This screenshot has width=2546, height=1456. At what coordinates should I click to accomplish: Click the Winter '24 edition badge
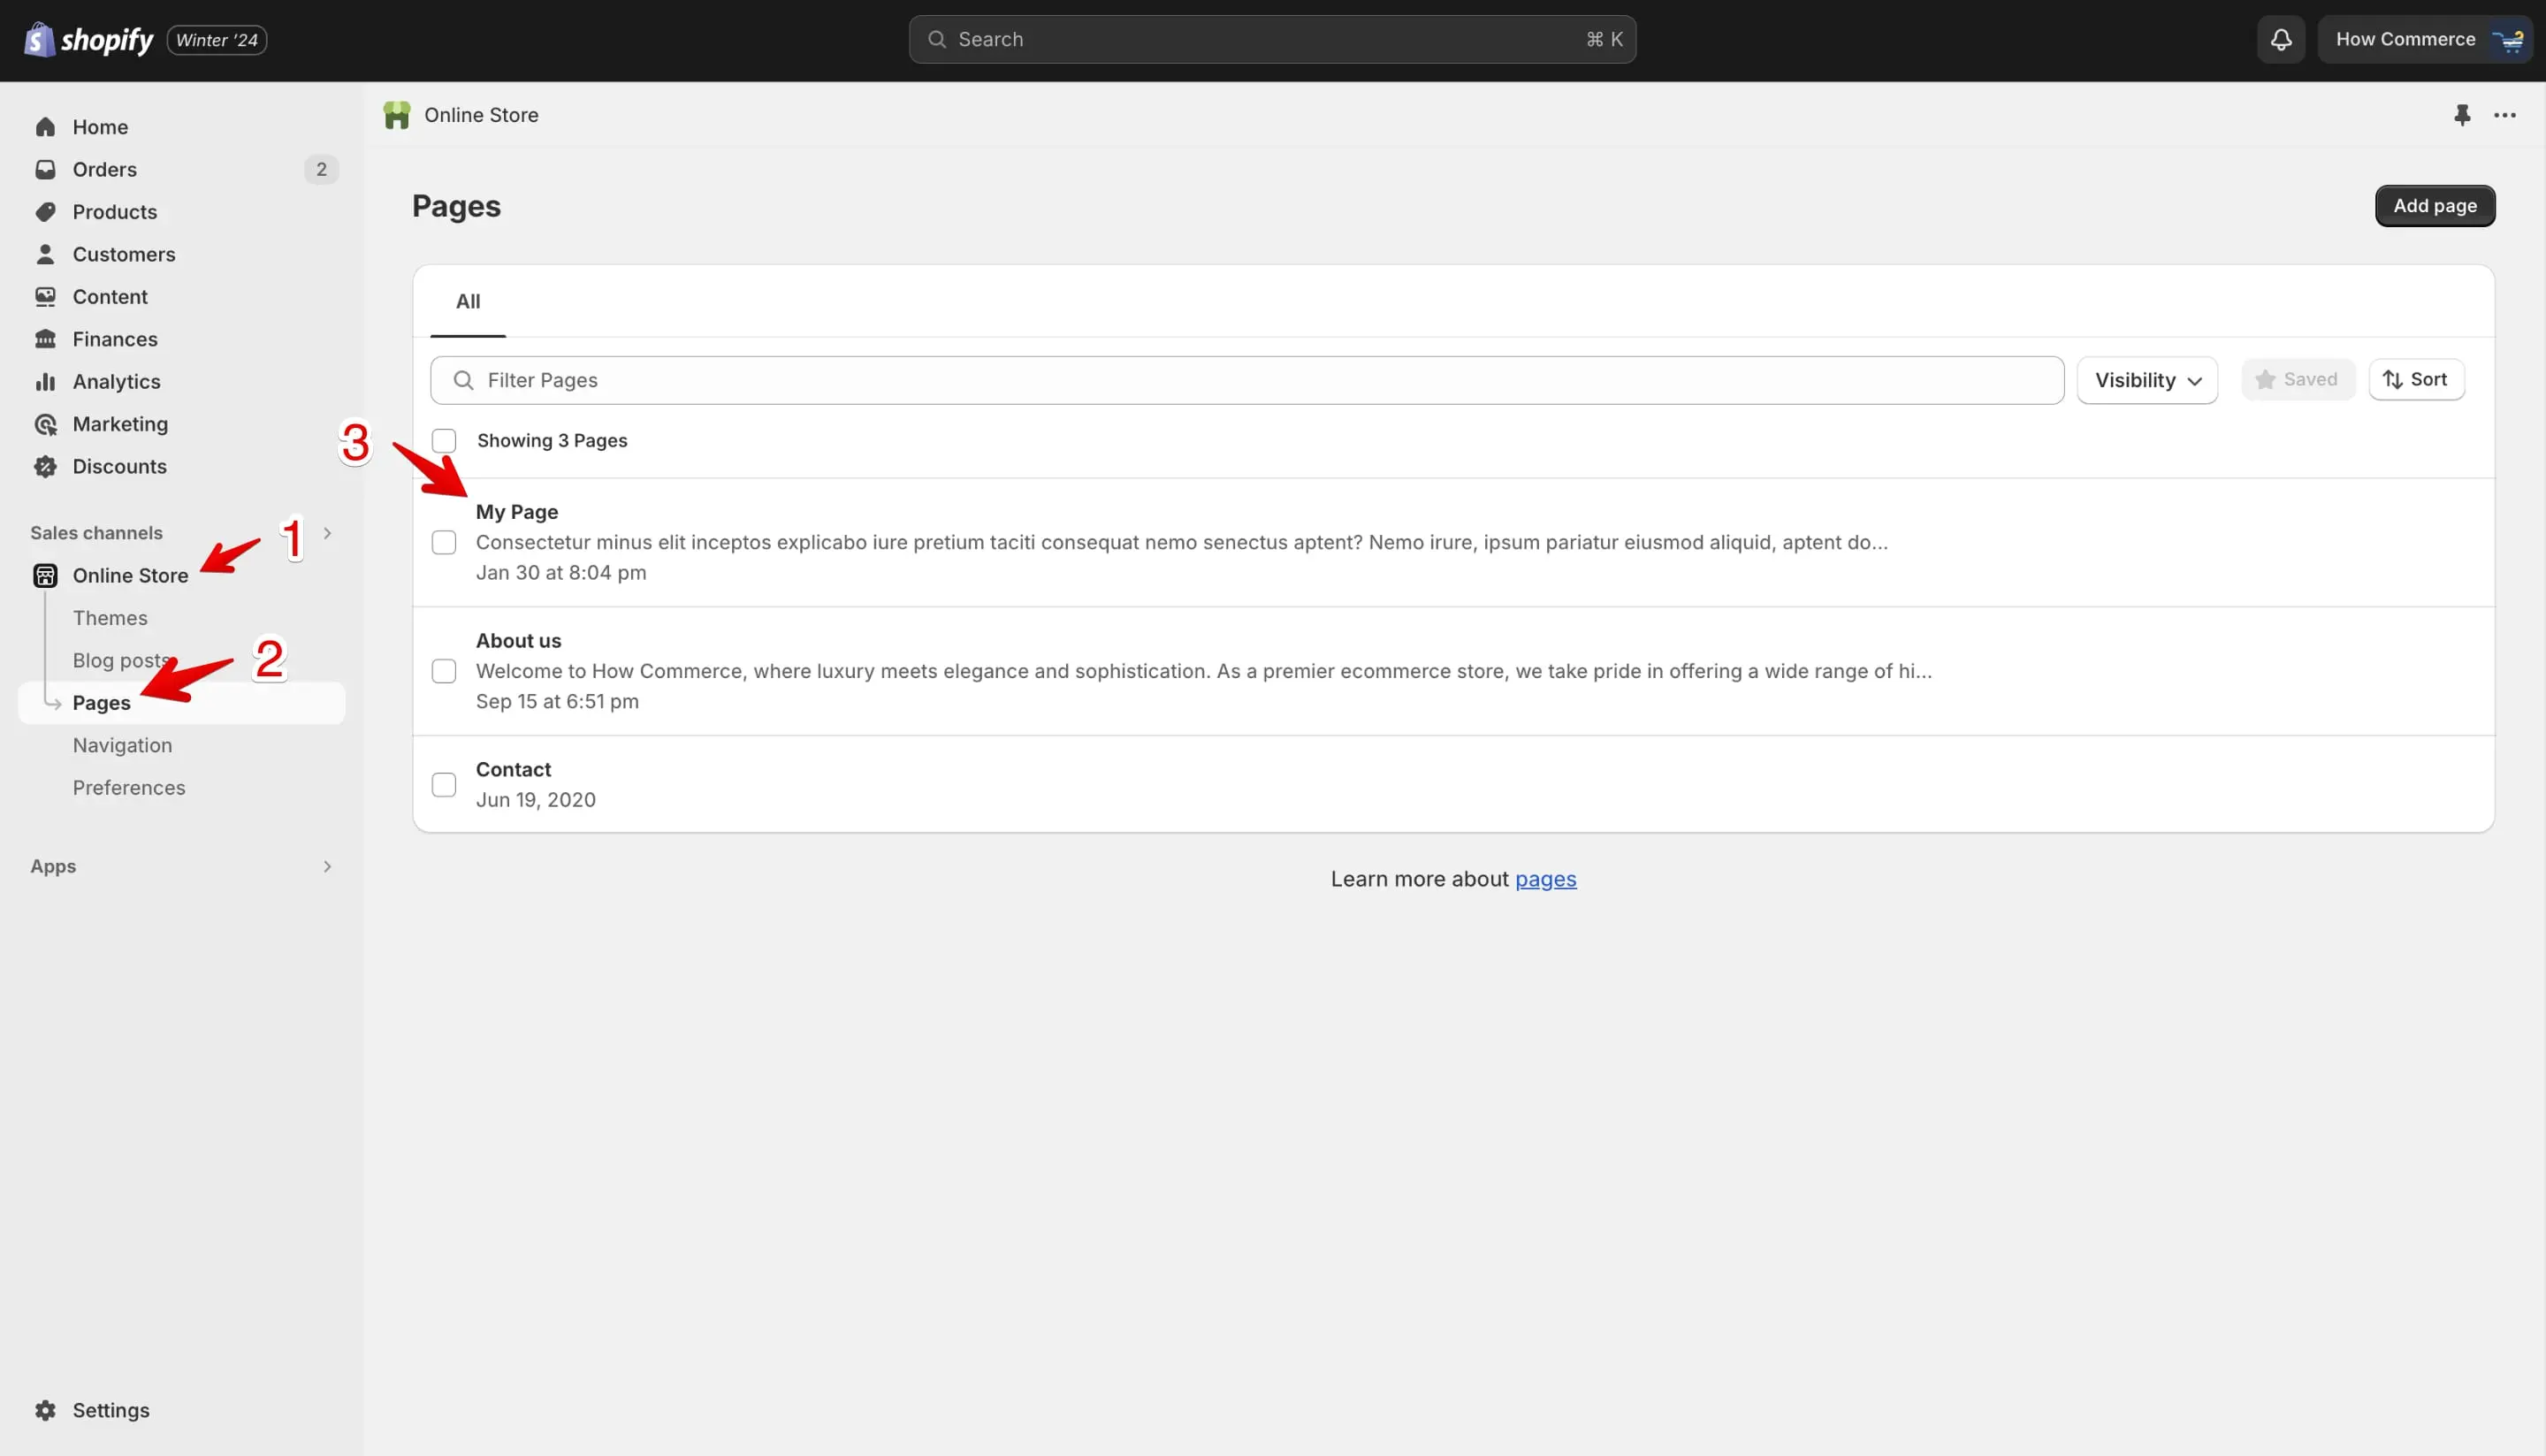coord(217,40)
